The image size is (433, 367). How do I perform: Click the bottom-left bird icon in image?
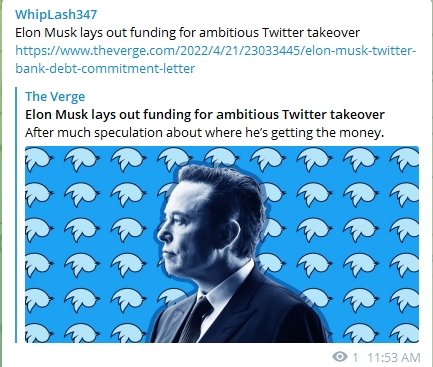click(x=39, y=332)
